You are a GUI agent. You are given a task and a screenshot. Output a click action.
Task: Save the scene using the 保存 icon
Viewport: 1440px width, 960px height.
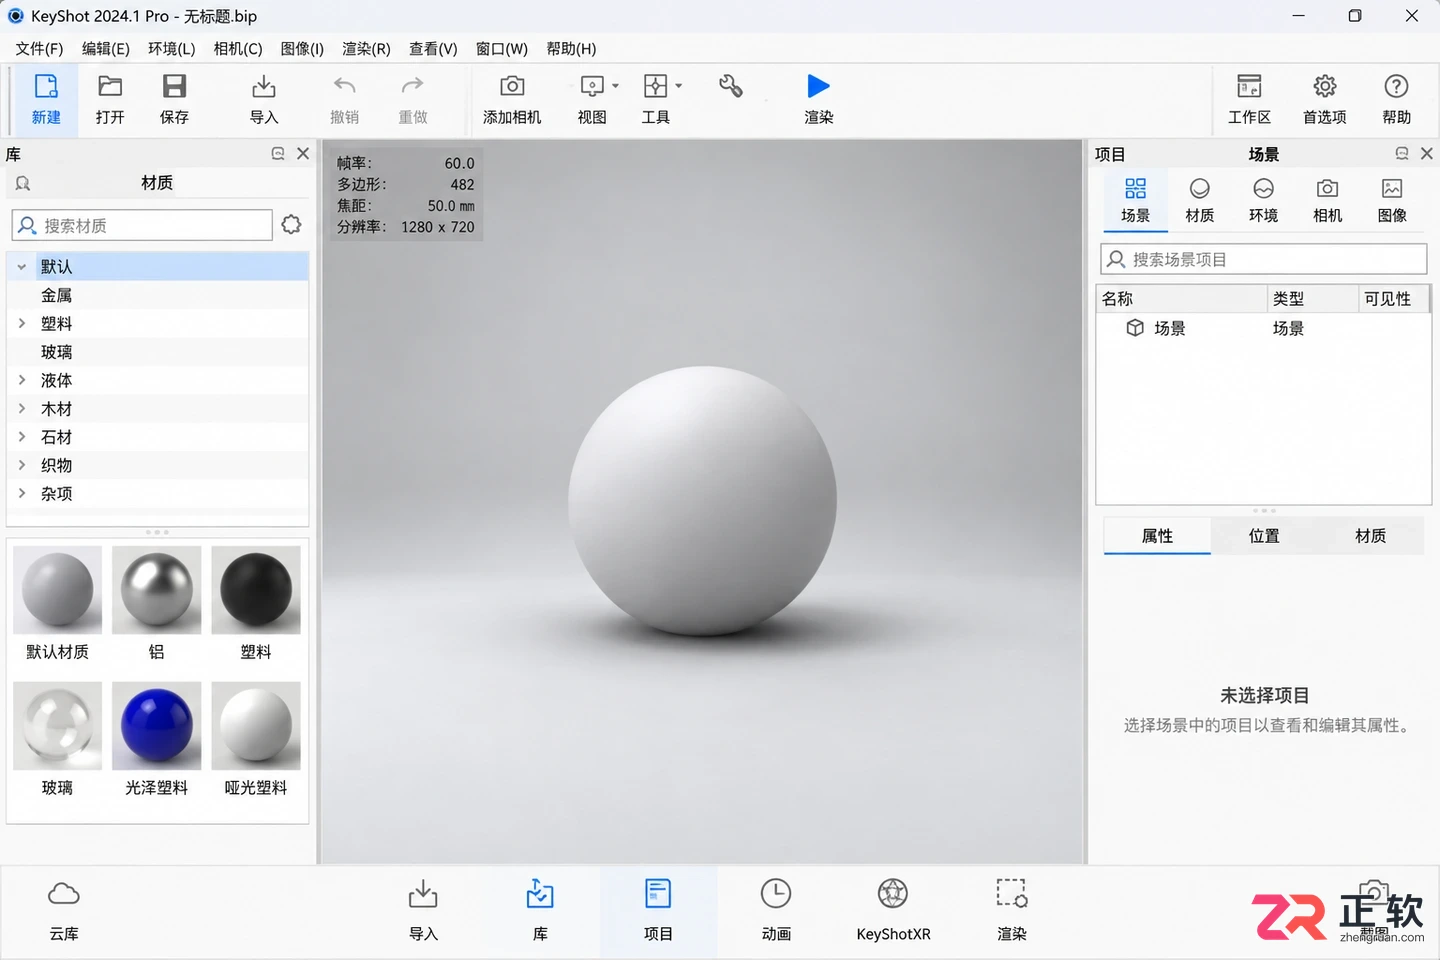point(174,87)
